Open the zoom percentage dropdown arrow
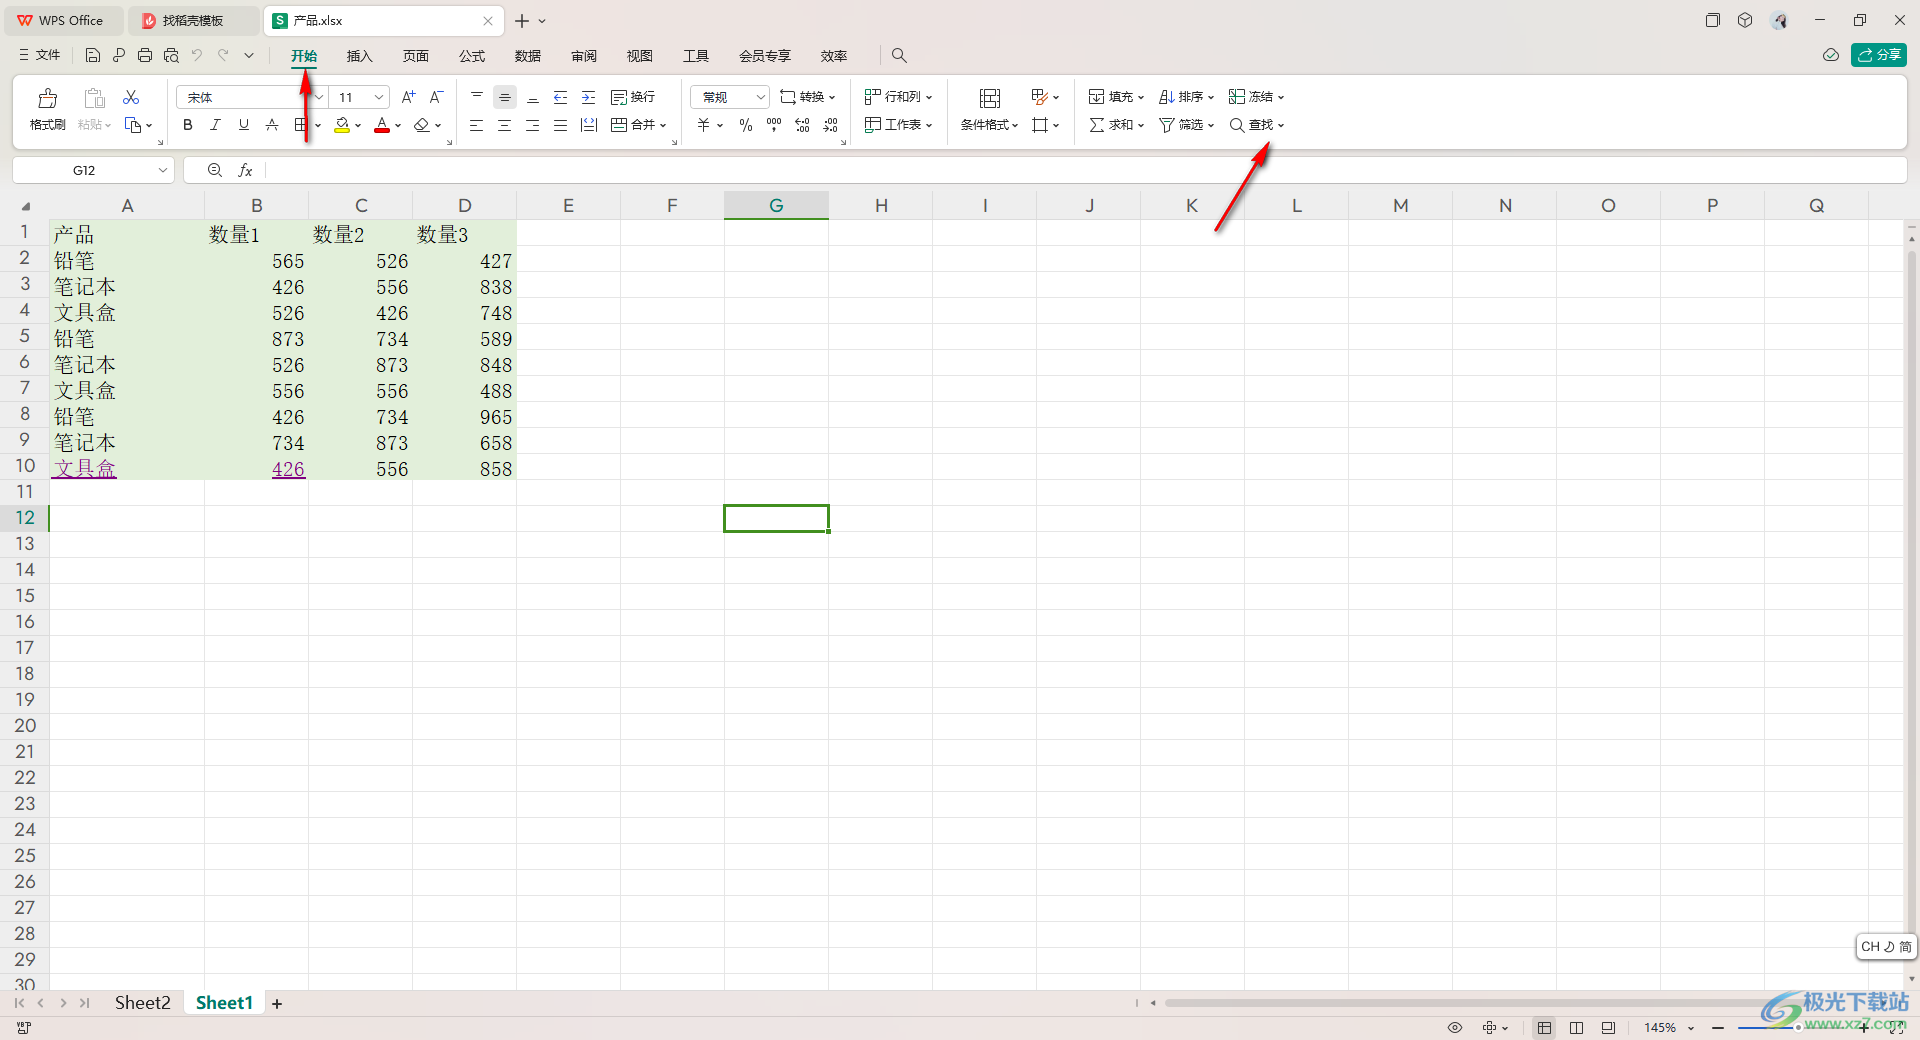Viewport: 1920px width, 1040px height. [1691, 1028]
